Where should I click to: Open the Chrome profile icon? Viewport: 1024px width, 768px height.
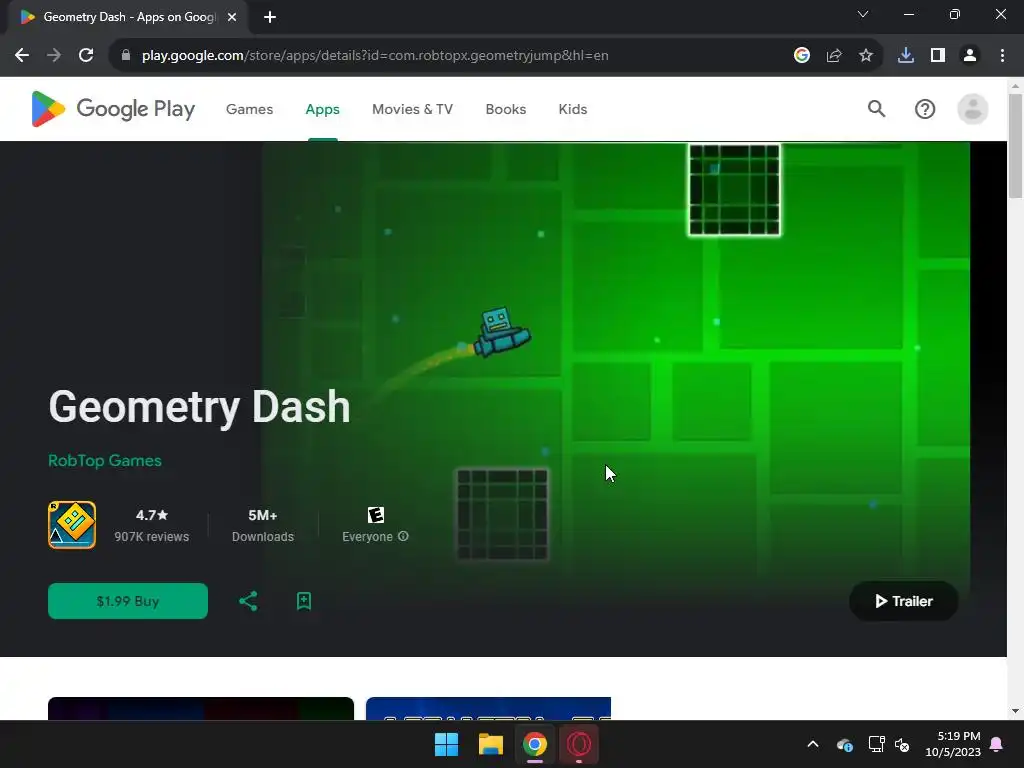[x=970, y=56]
